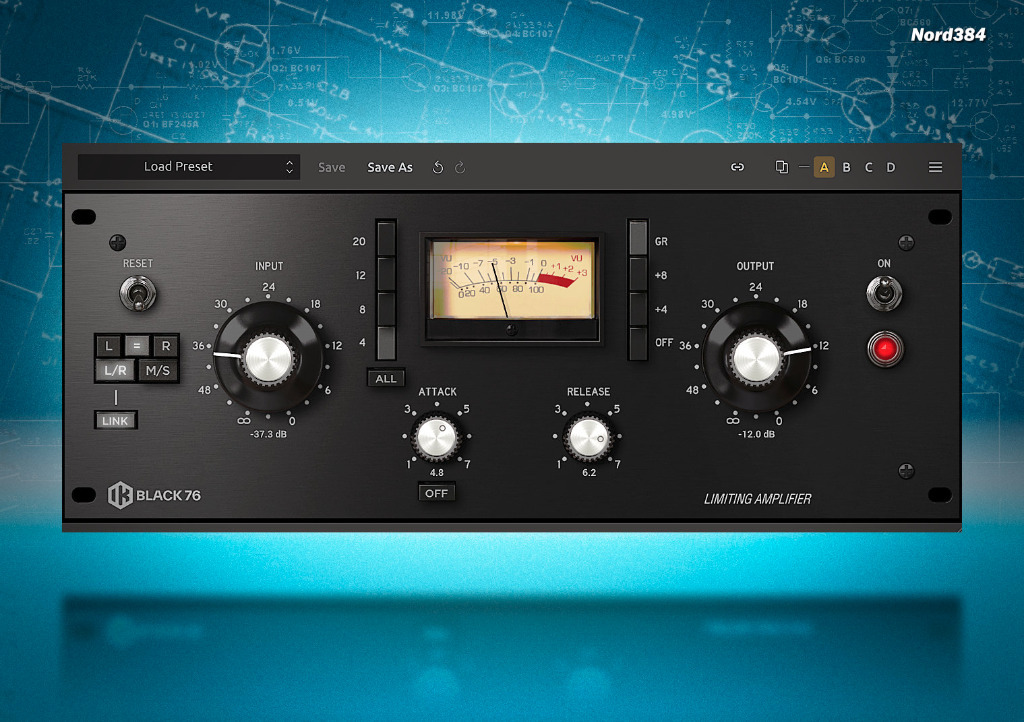The image size is (1024, 722).
Task: Set meter mode to +8
Action: [x=638, y=273]
